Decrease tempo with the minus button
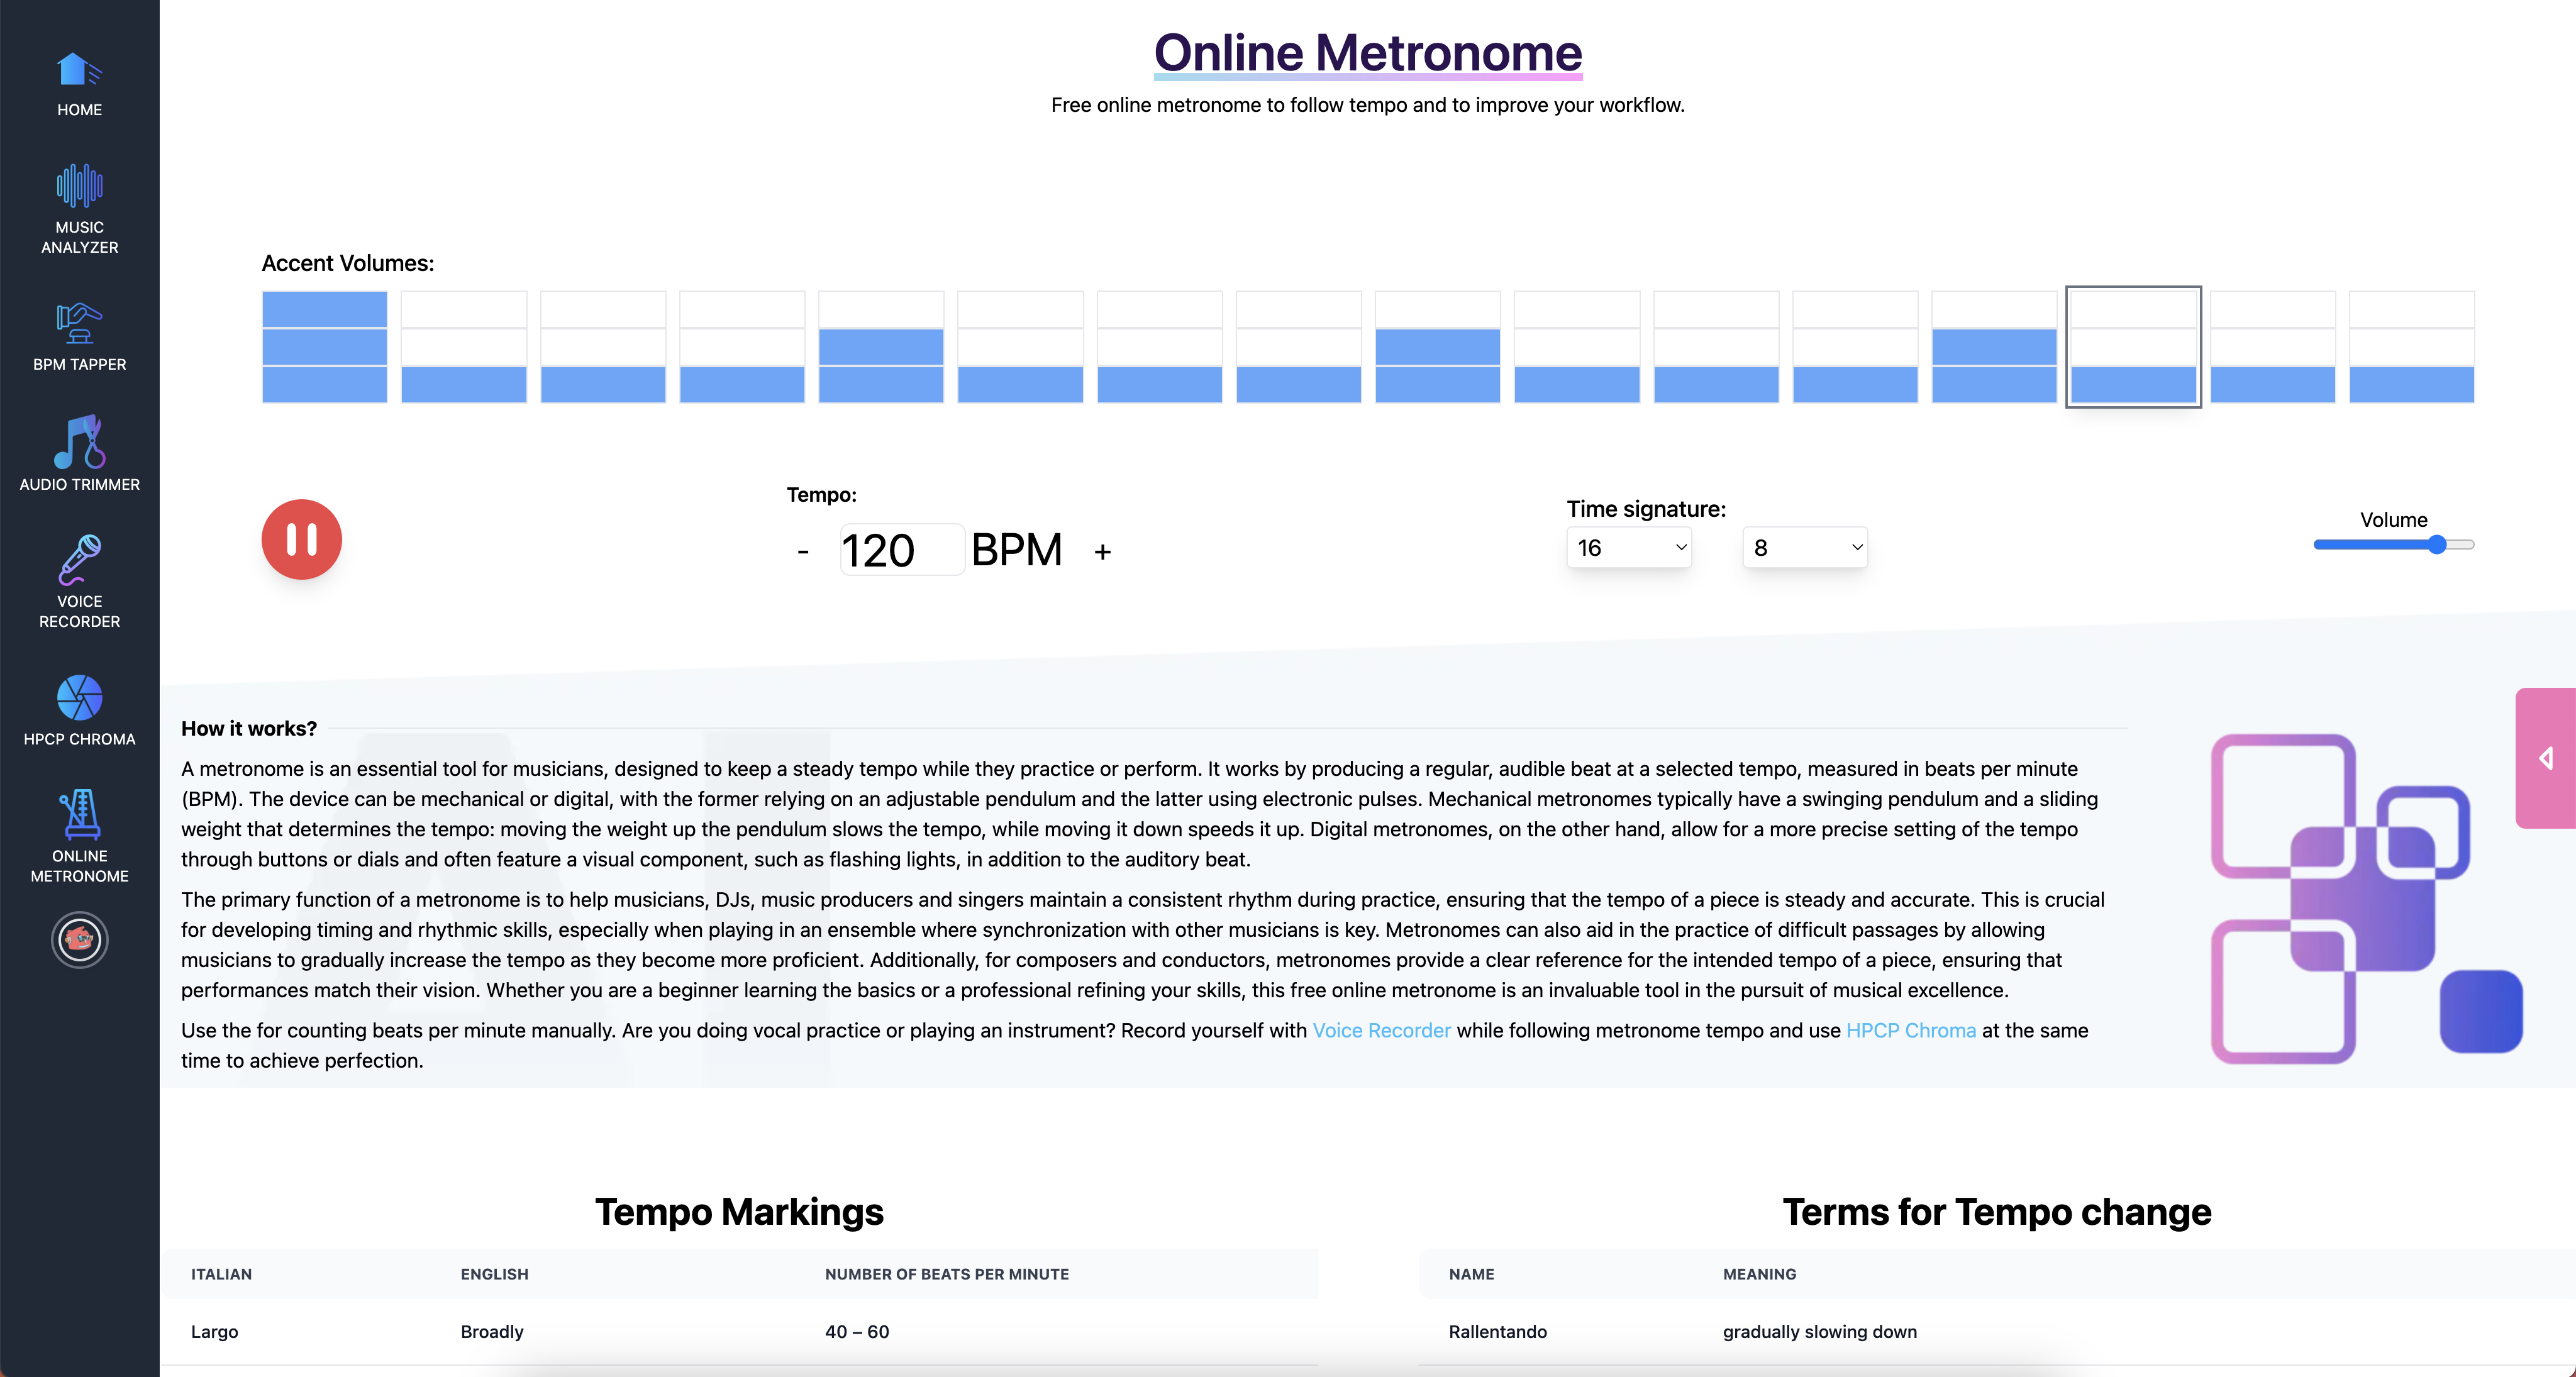This screenshot has width=2576, height=1377. point(802,552)
